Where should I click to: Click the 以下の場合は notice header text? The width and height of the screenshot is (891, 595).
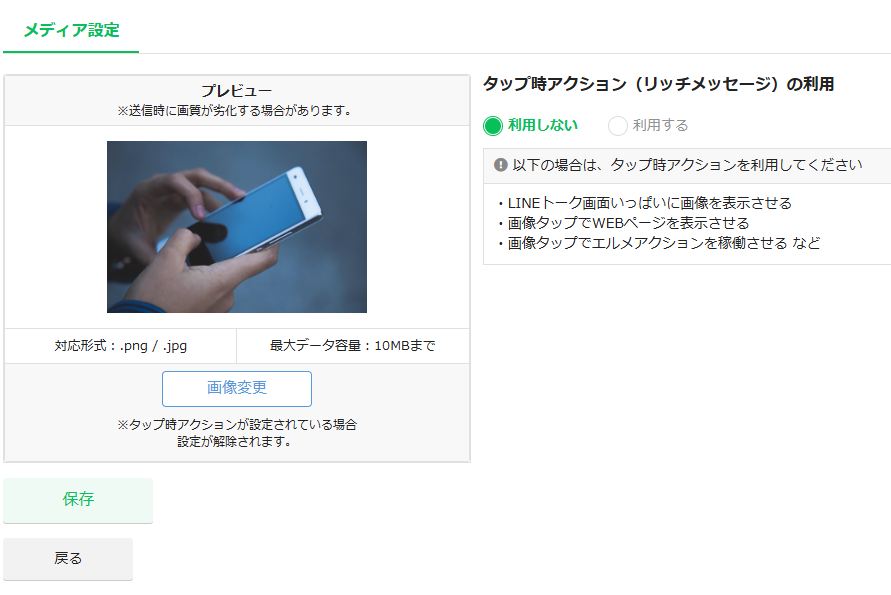tap(688, 165)
